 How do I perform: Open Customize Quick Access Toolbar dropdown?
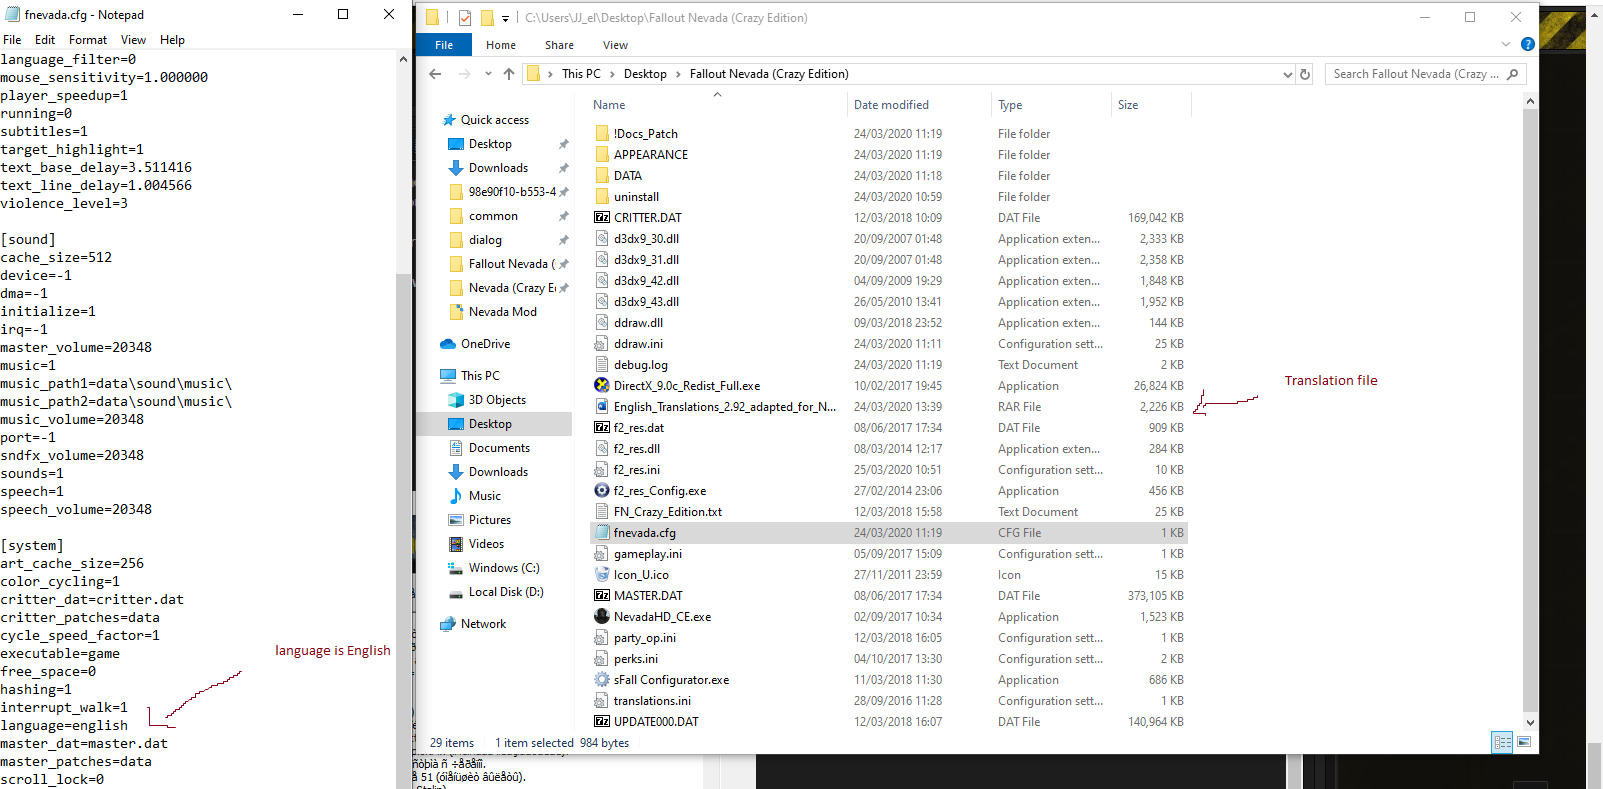[505, 18]
